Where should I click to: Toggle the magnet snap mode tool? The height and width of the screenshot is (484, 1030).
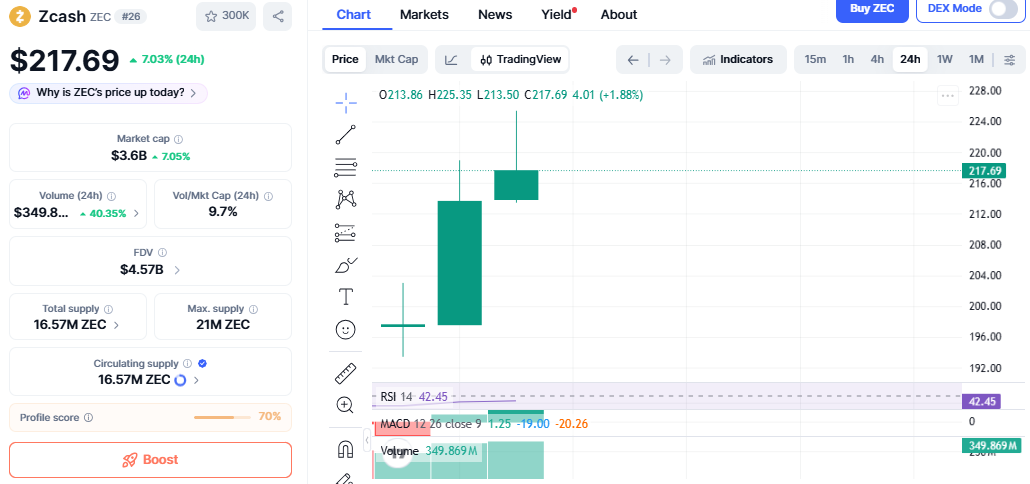pos(346,449)
